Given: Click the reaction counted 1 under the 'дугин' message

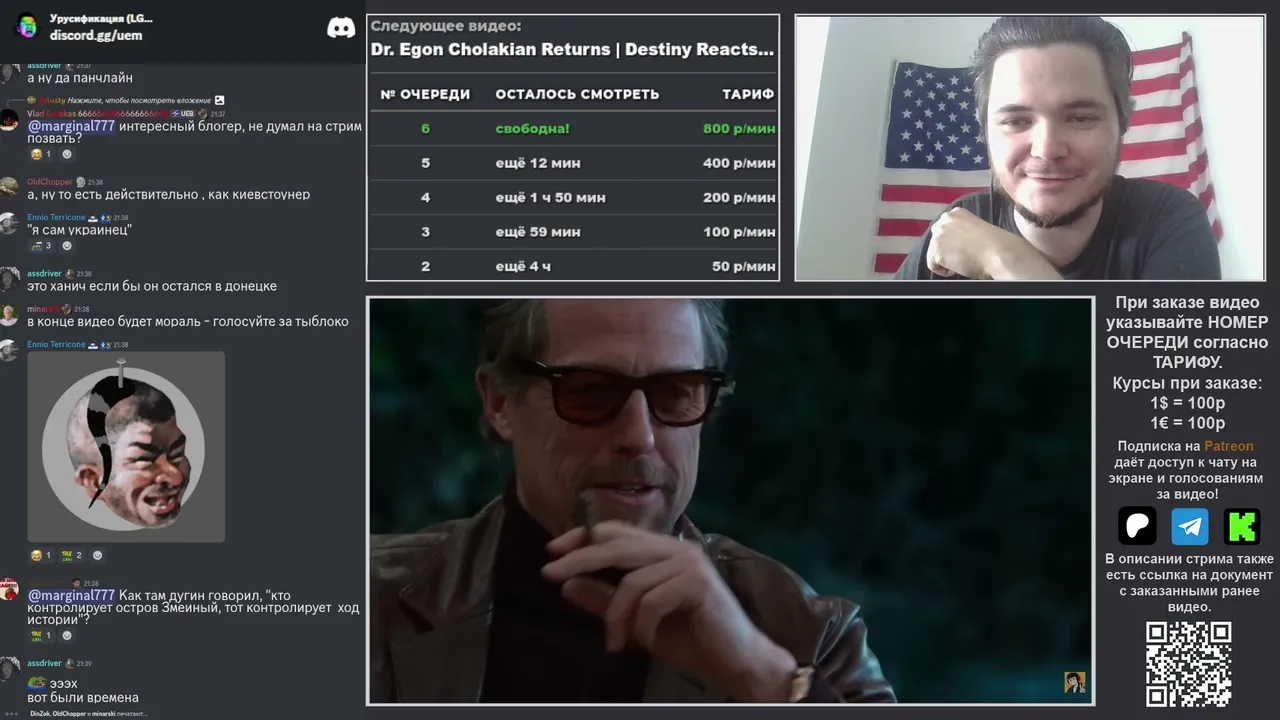Looking at the screenshot, I should [x=42, y=635].
